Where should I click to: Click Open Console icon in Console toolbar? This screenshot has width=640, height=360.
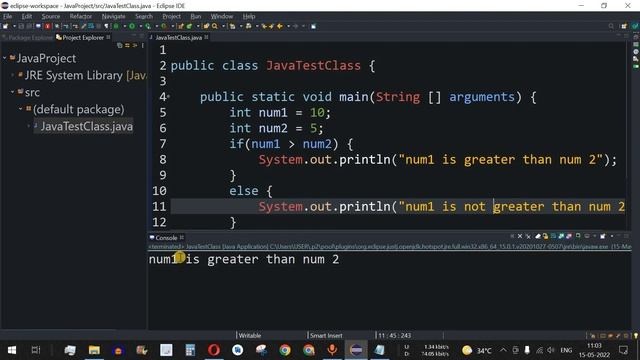602,236
